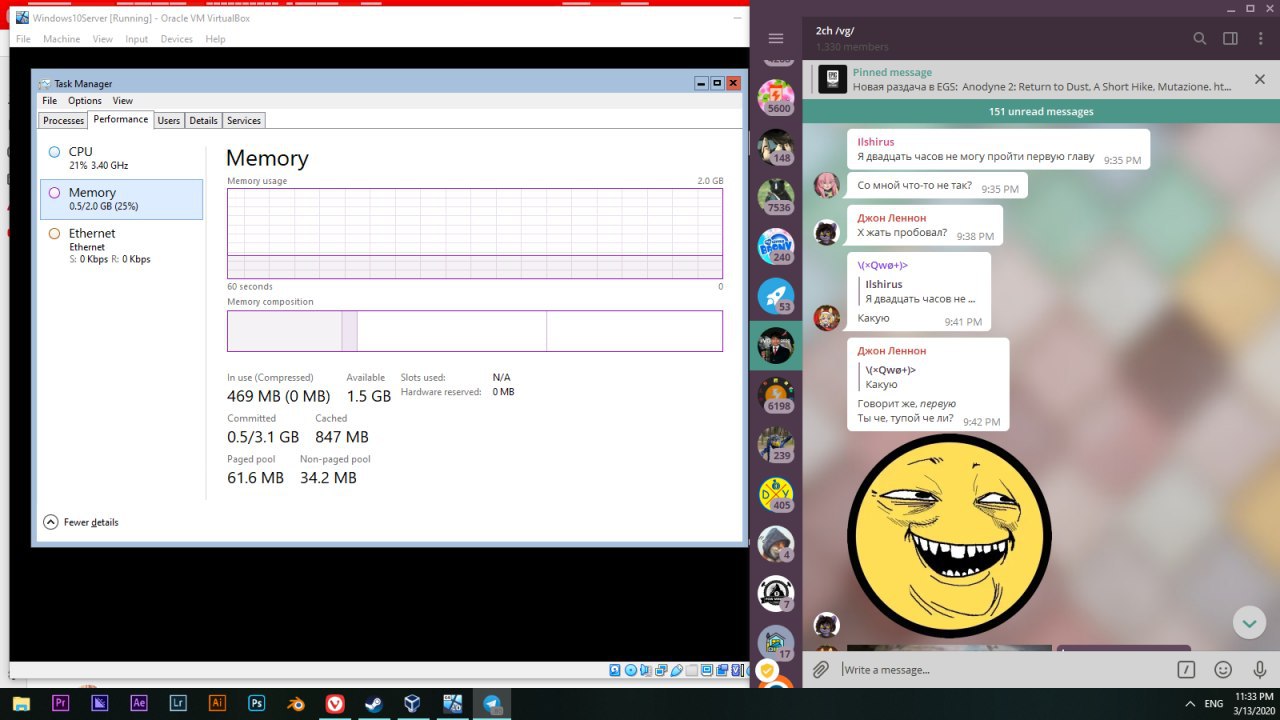1280x720 pixels.
Task: Open the emoji picker
Action: (x=1223, y=670)
